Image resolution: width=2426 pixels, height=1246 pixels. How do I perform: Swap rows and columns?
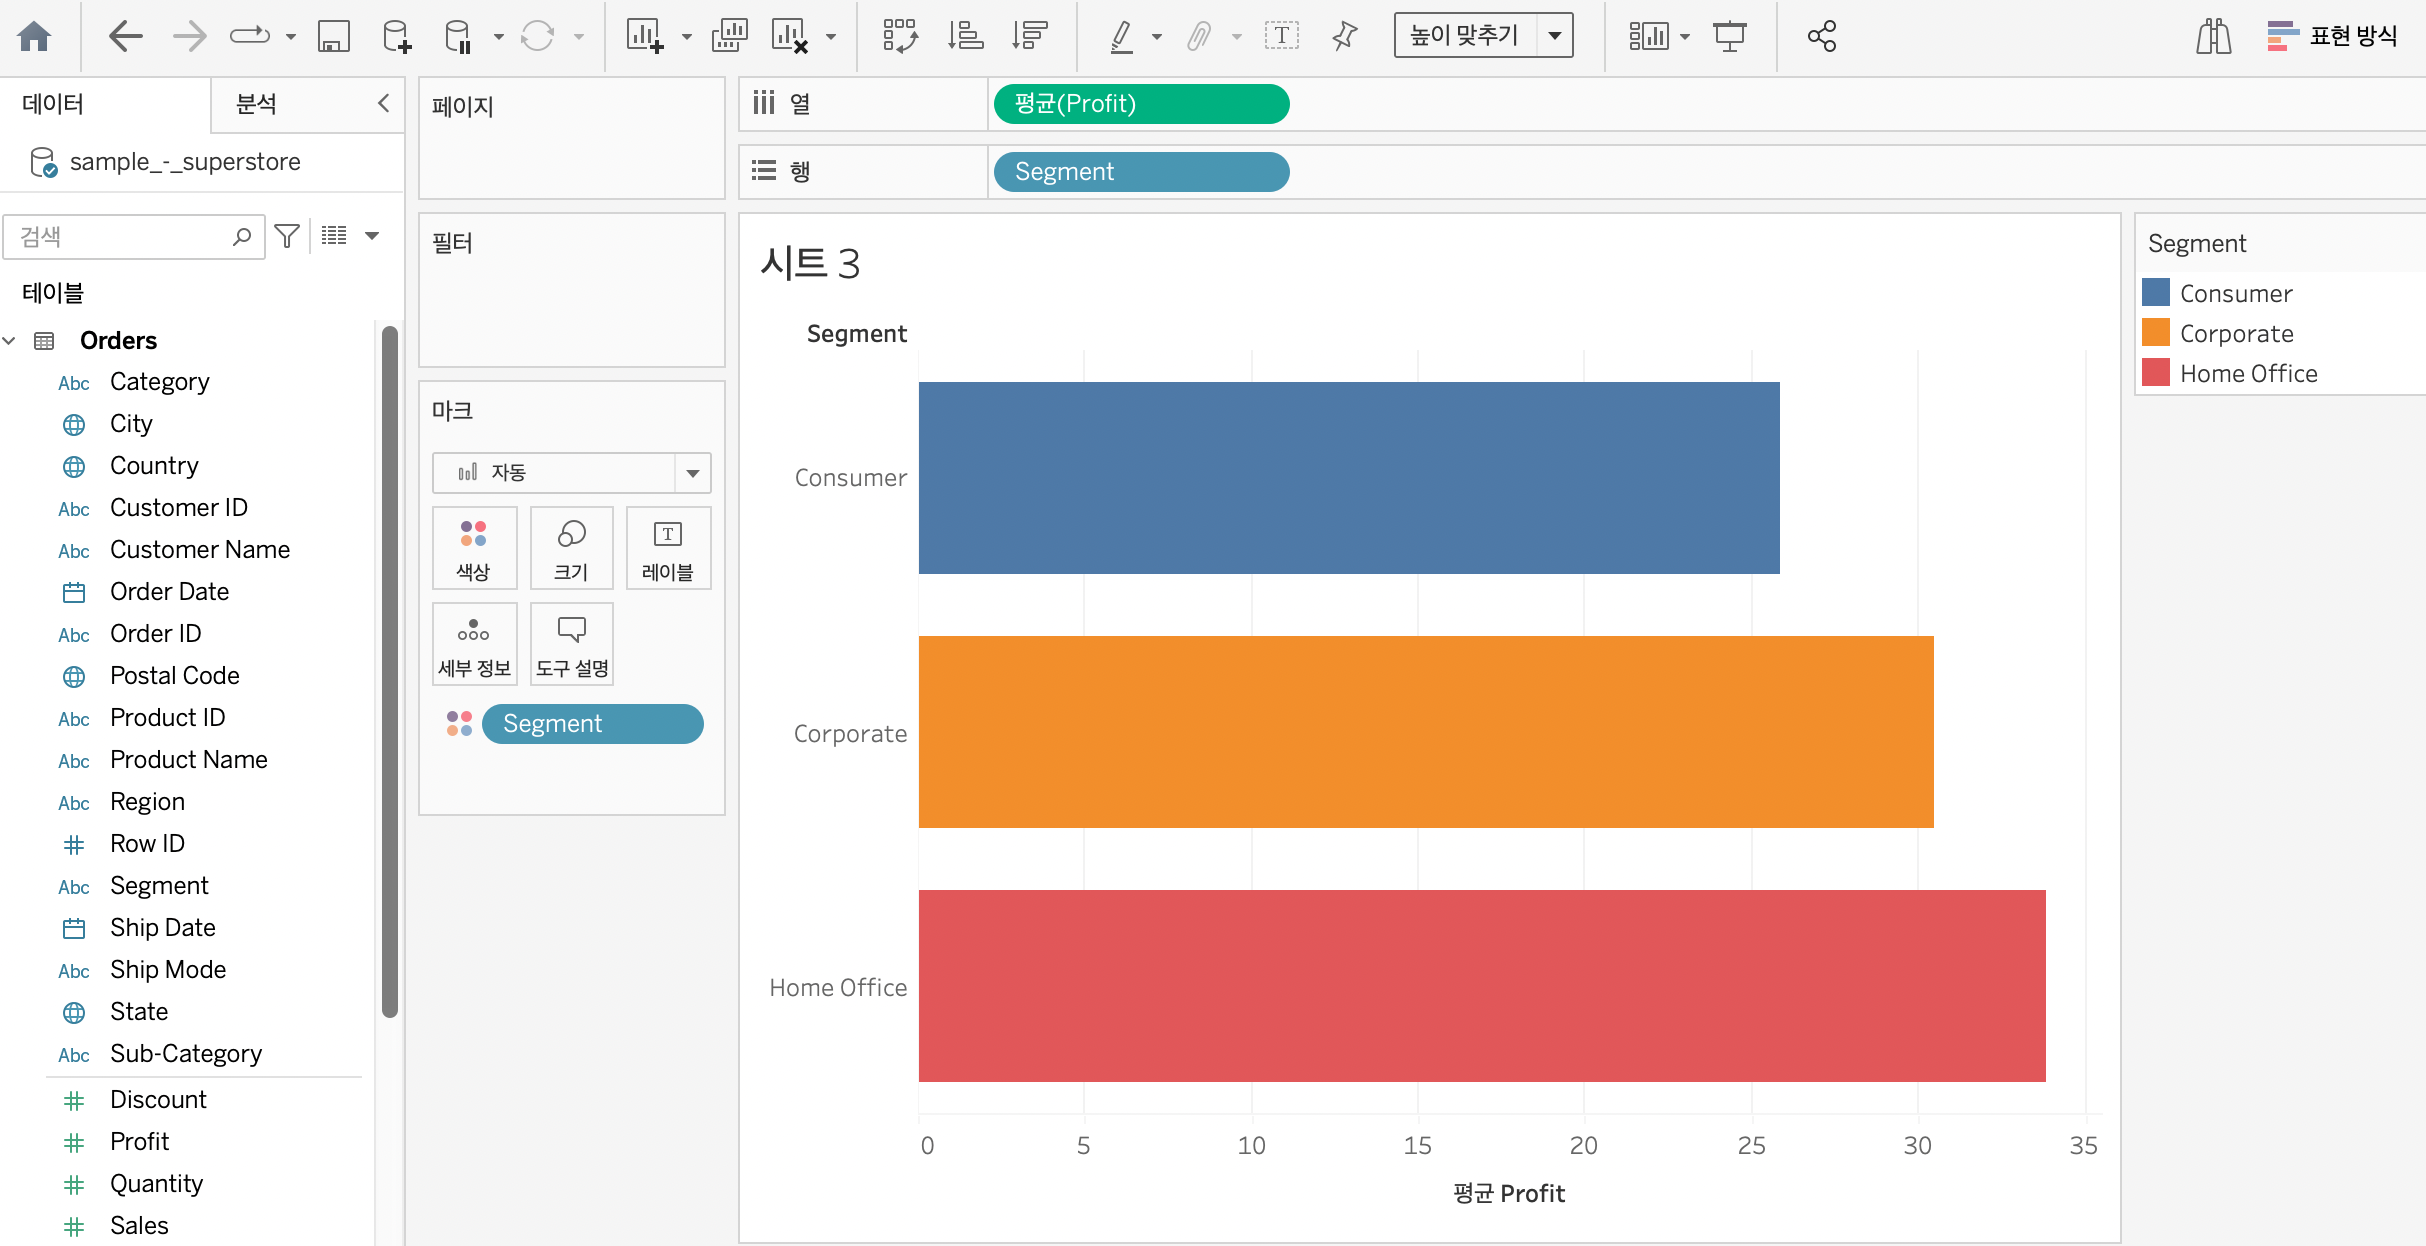[900, 37]
